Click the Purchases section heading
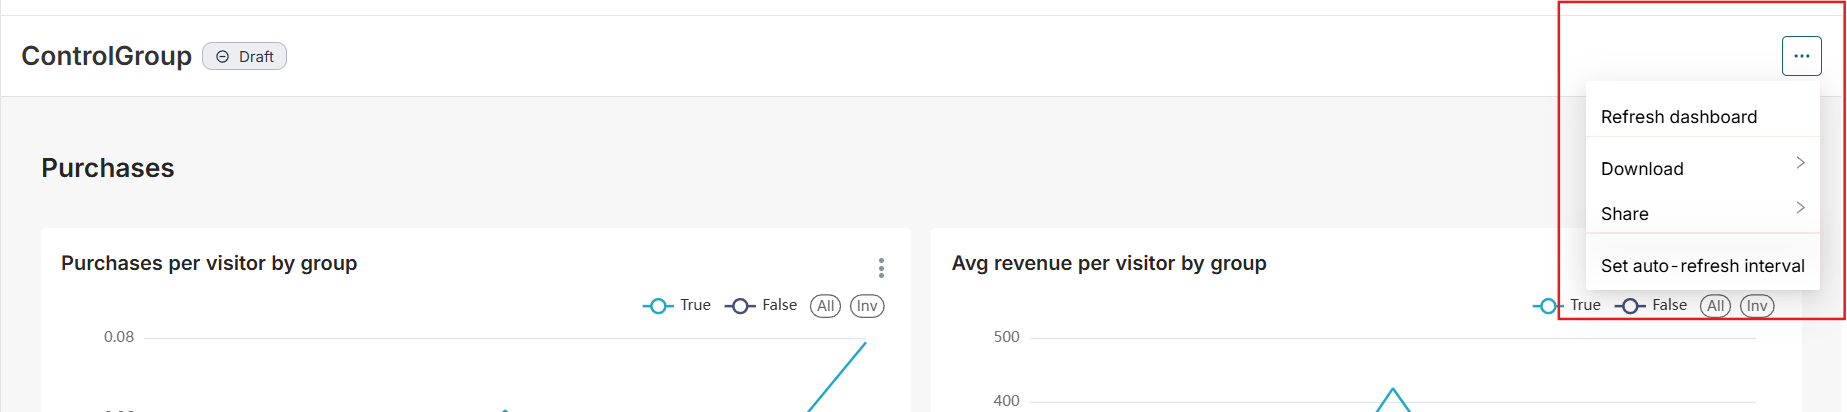Screen dimensions: 1847x412 click(x=107, y=168)
